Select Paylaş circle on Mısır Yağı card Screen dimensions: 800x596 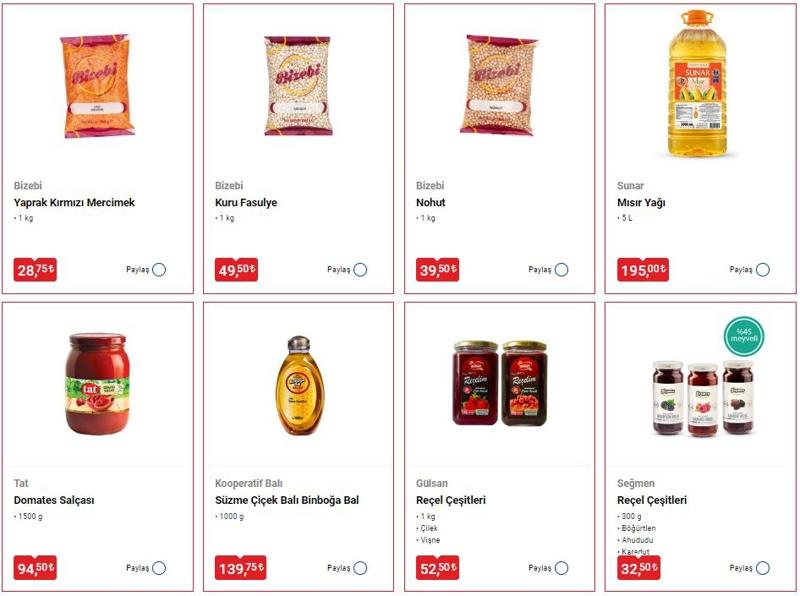click(x=763, y=269)
